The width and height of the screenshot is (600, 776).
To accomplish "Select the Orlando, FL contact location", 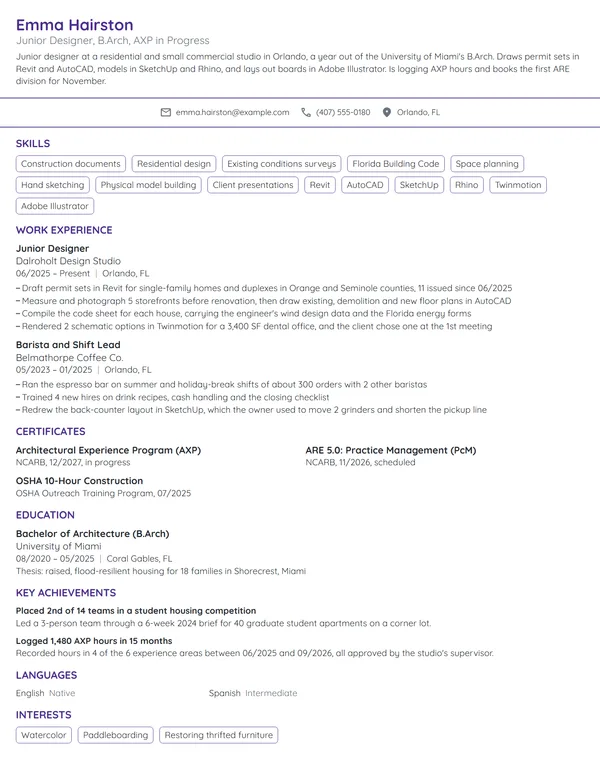I will (418, 112).
